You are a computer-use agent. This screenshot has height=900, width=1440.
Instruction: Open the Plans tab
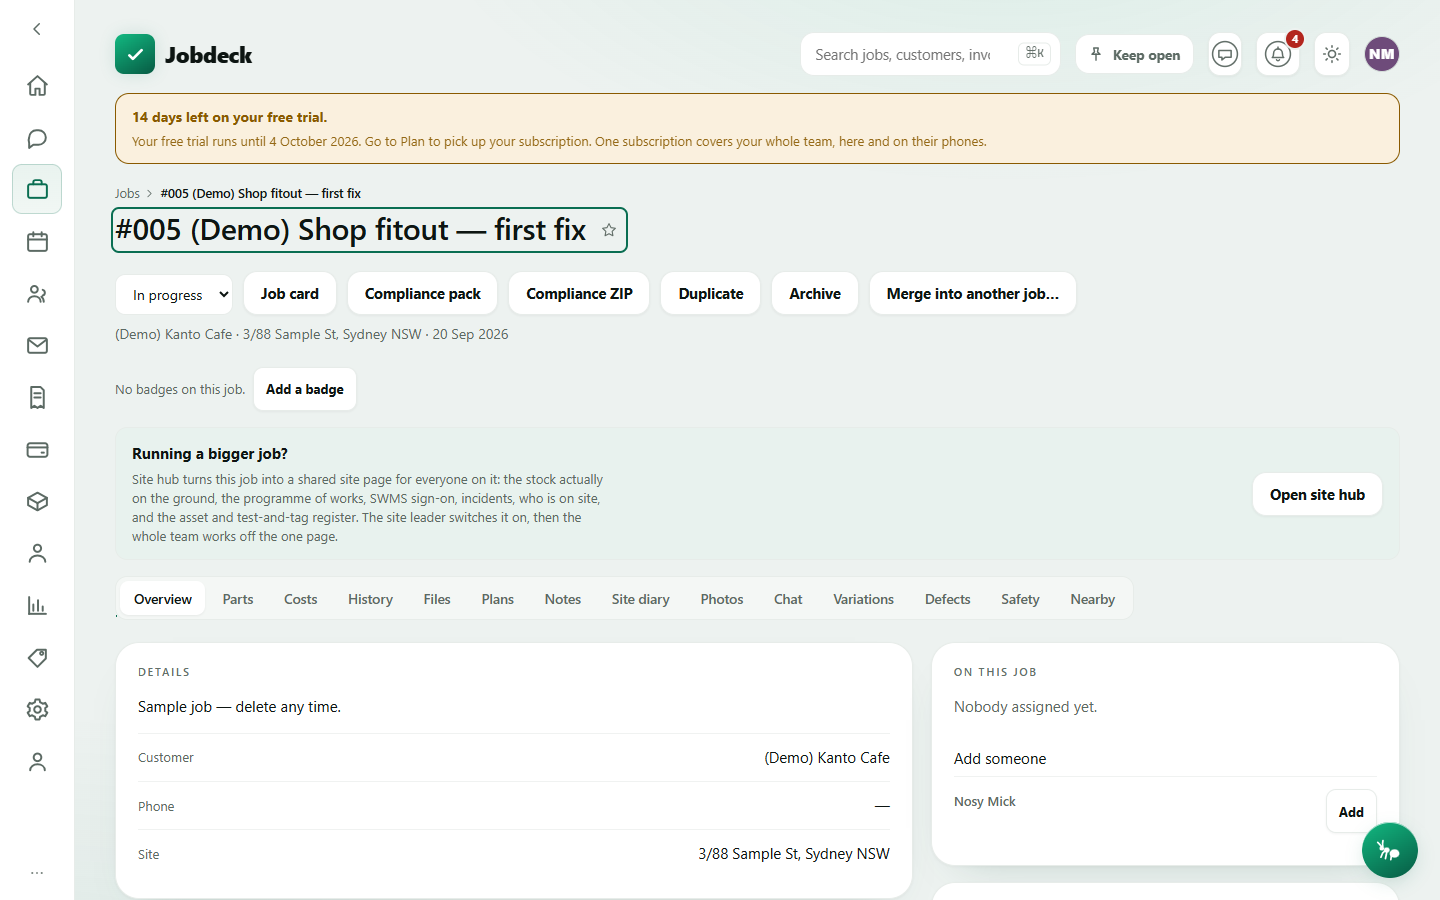point(497,599)
